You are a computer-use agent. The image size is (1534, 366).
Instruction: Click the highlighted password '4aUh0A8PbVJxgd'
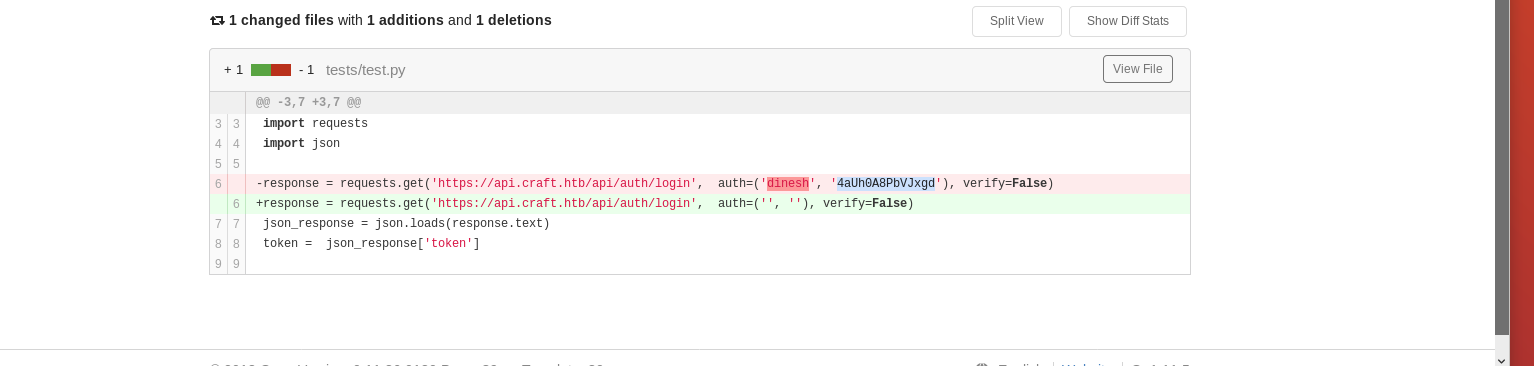(886, 184)
